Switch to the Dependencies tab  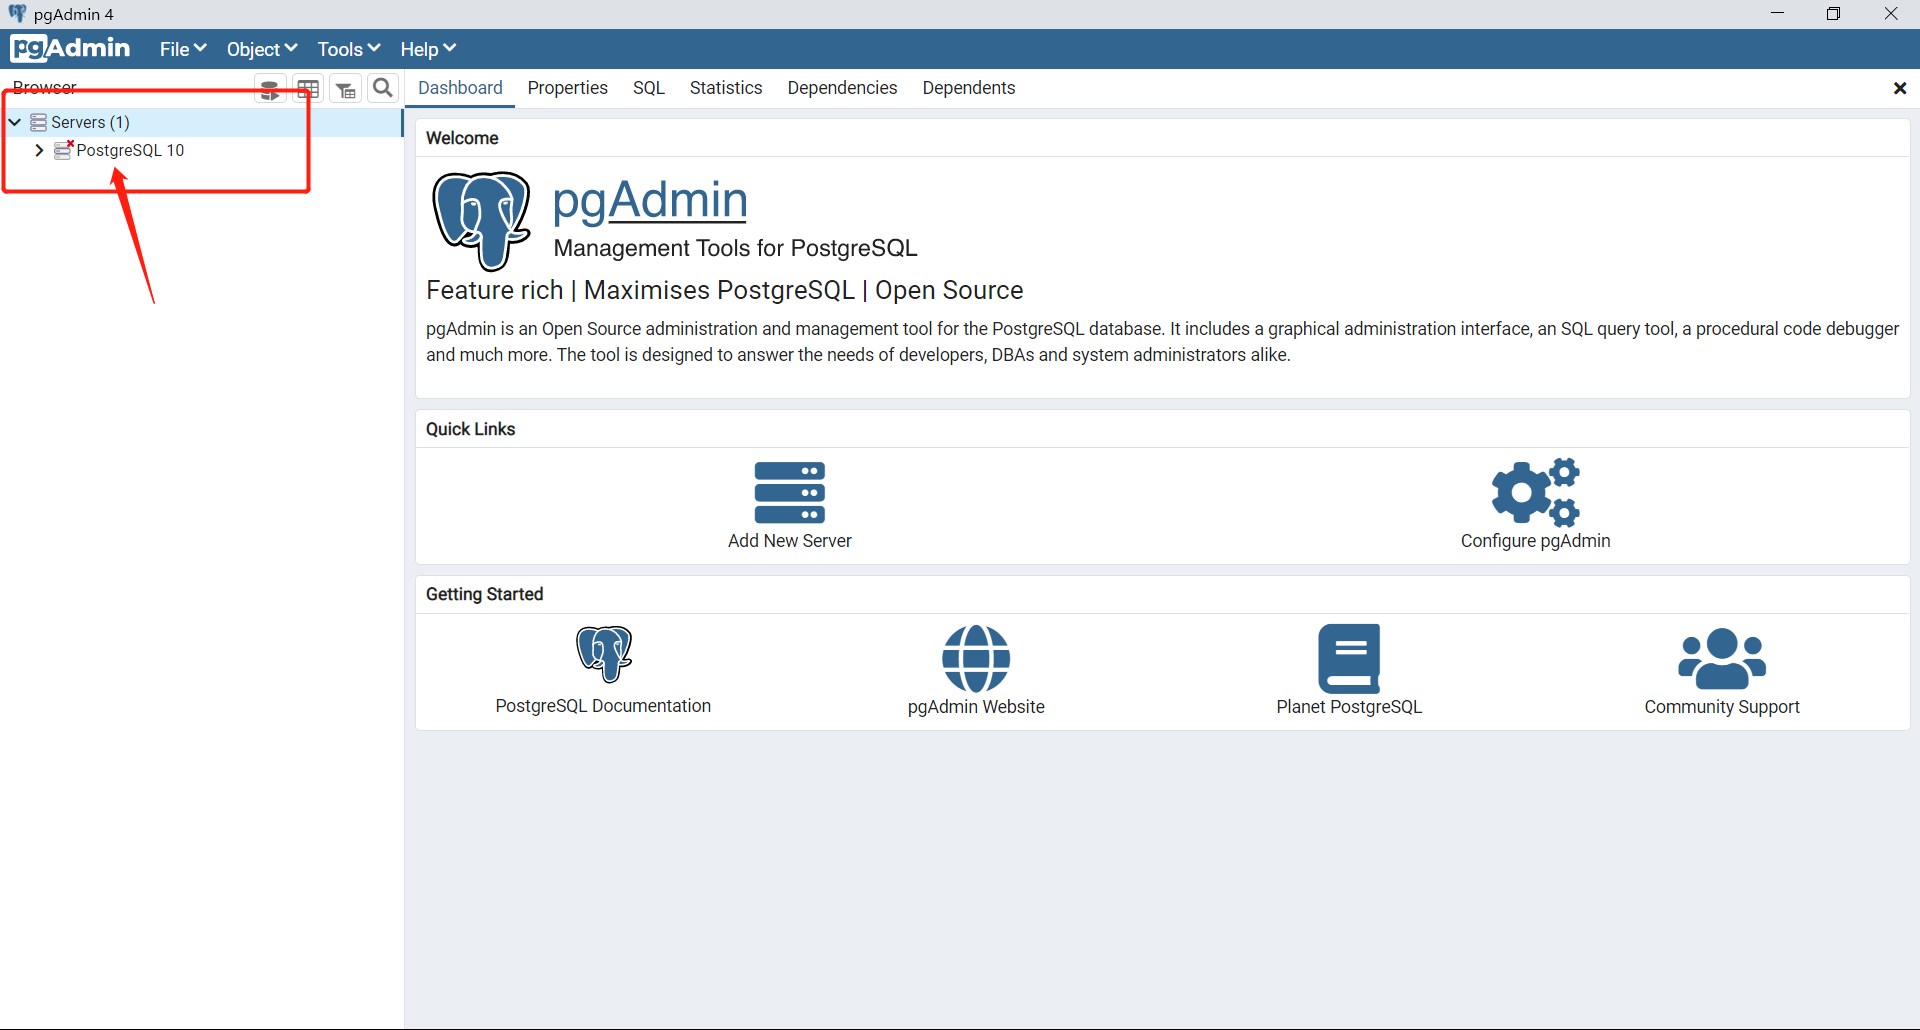[x=842, y=88]
